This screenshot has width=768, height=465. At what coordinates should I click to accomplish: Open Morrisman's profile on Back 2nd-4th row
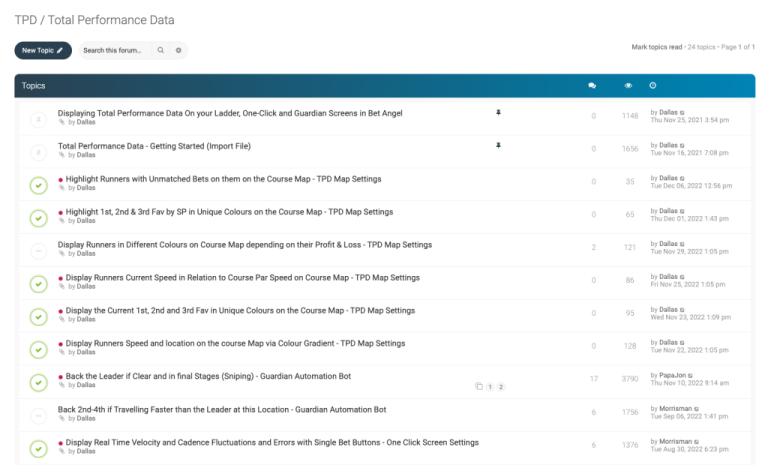677,408
